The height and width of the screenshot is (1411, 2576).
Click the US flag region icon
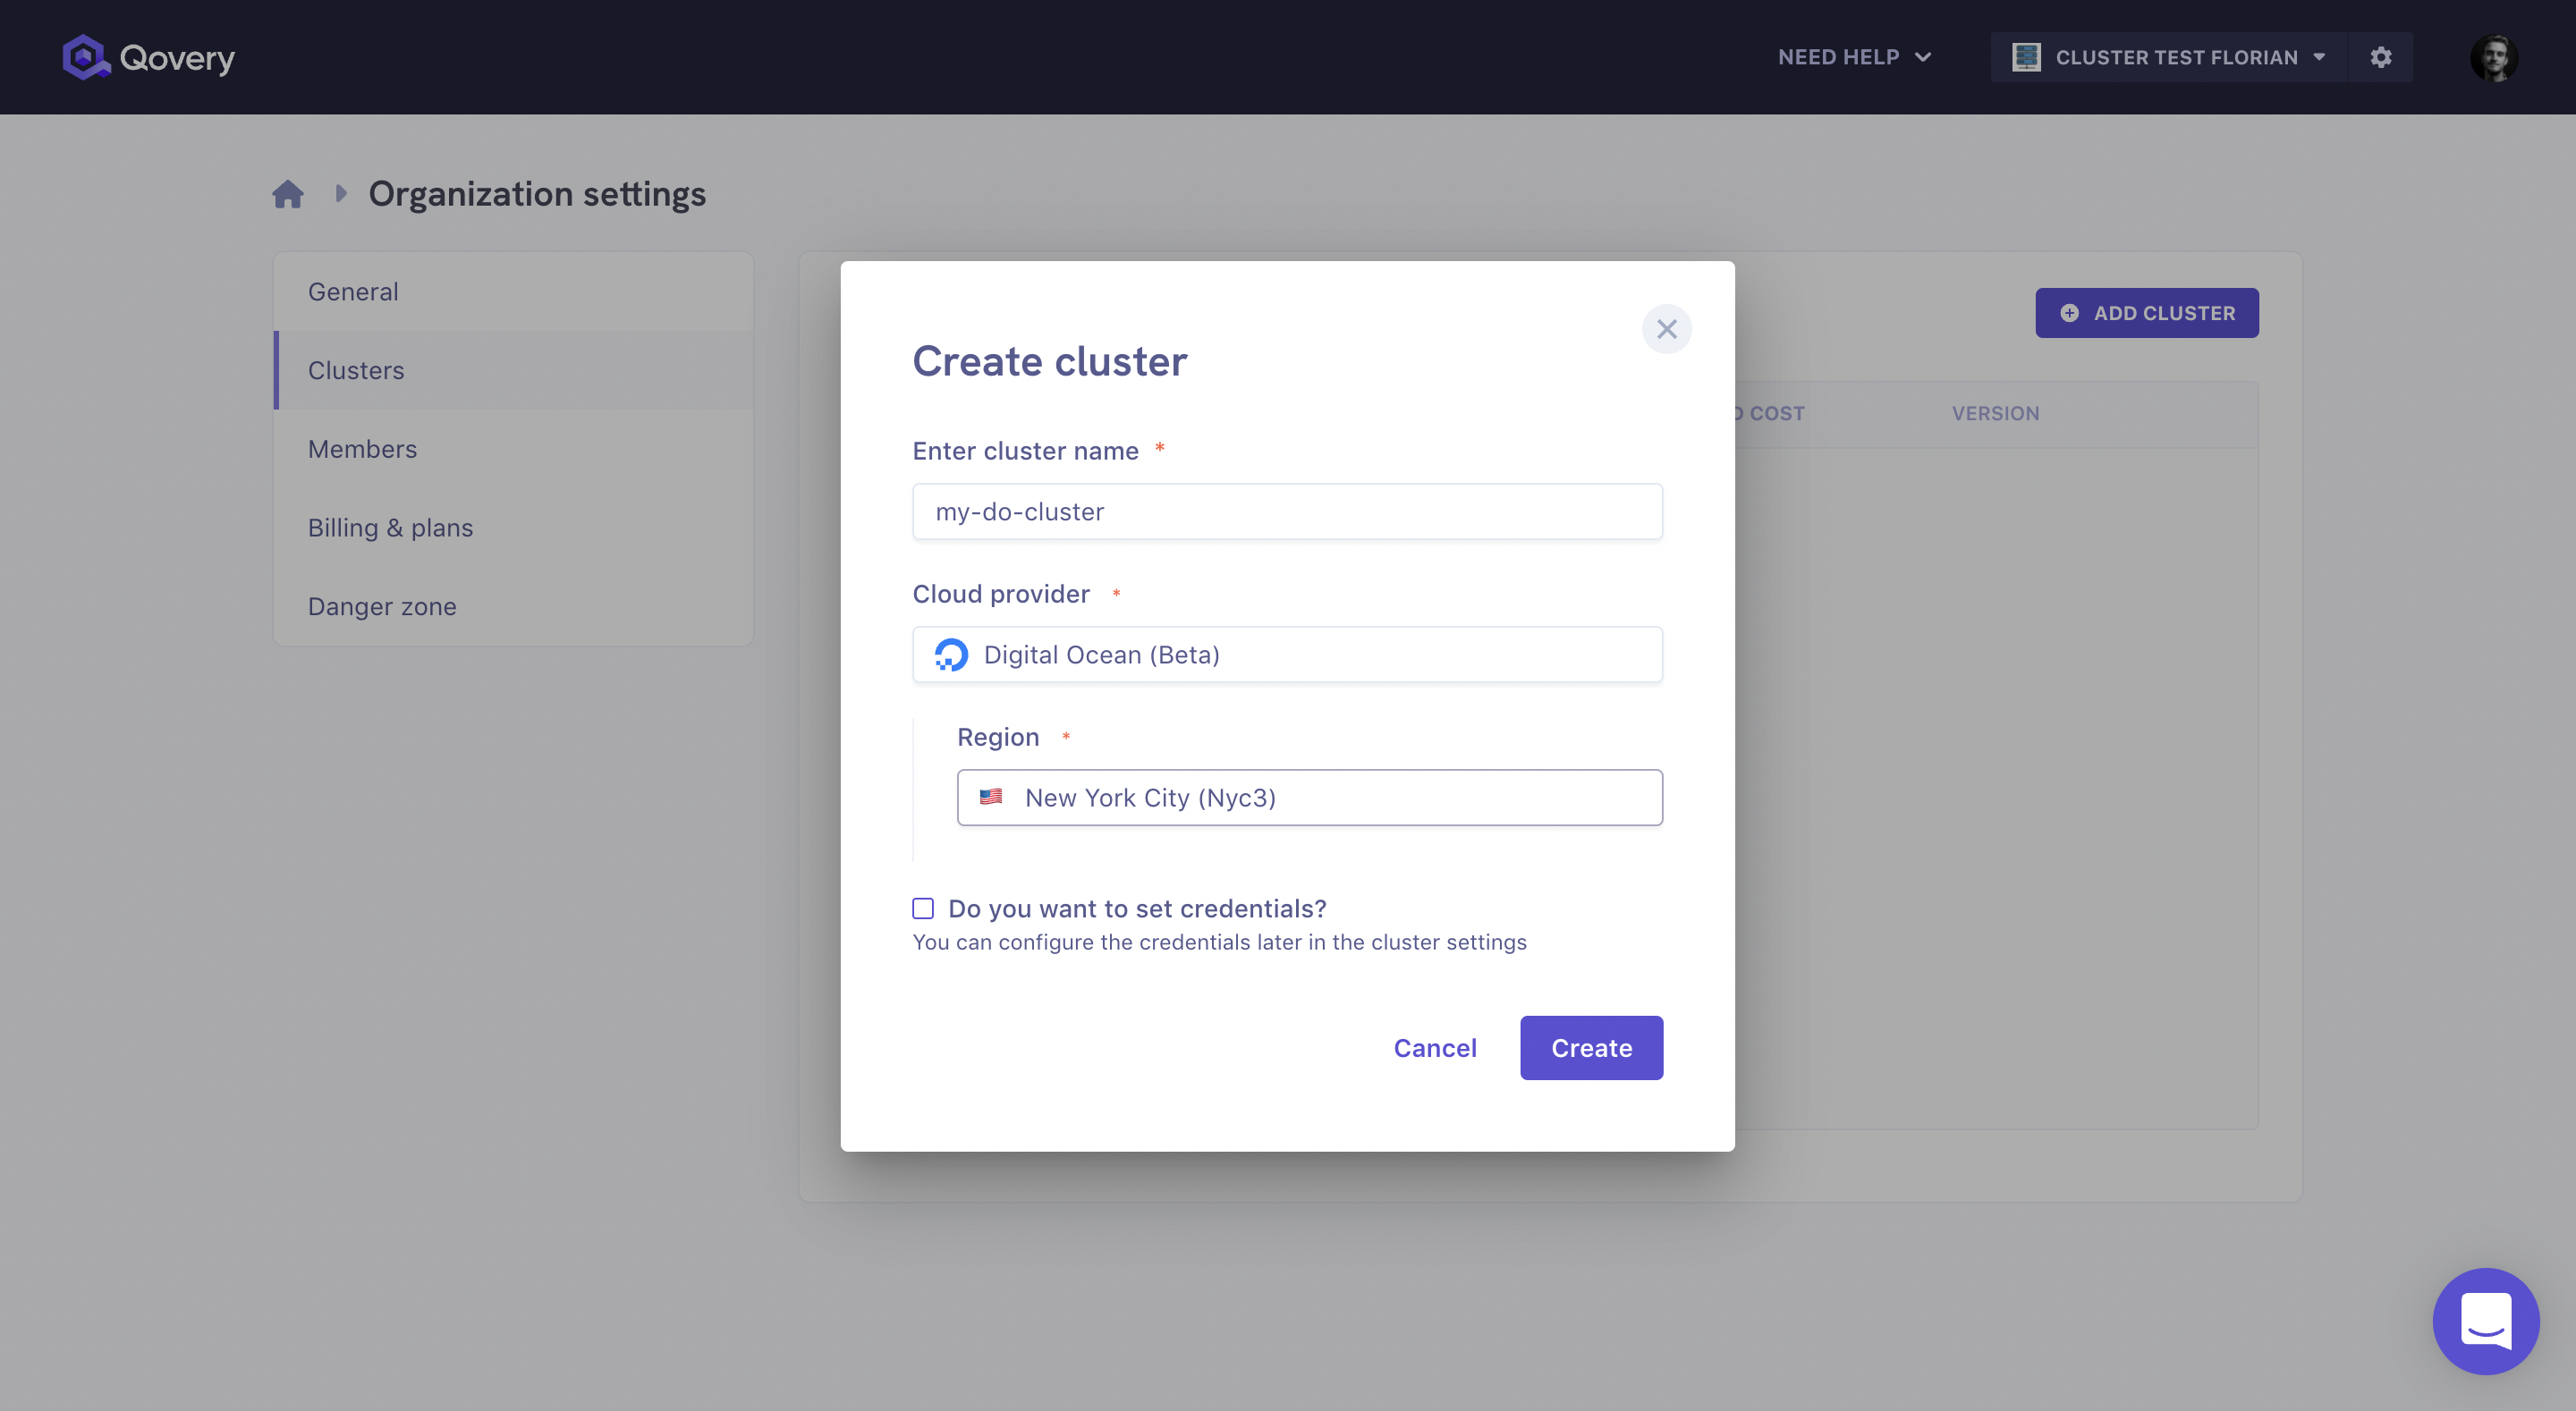pyautogui.click(x=991, y=797)
